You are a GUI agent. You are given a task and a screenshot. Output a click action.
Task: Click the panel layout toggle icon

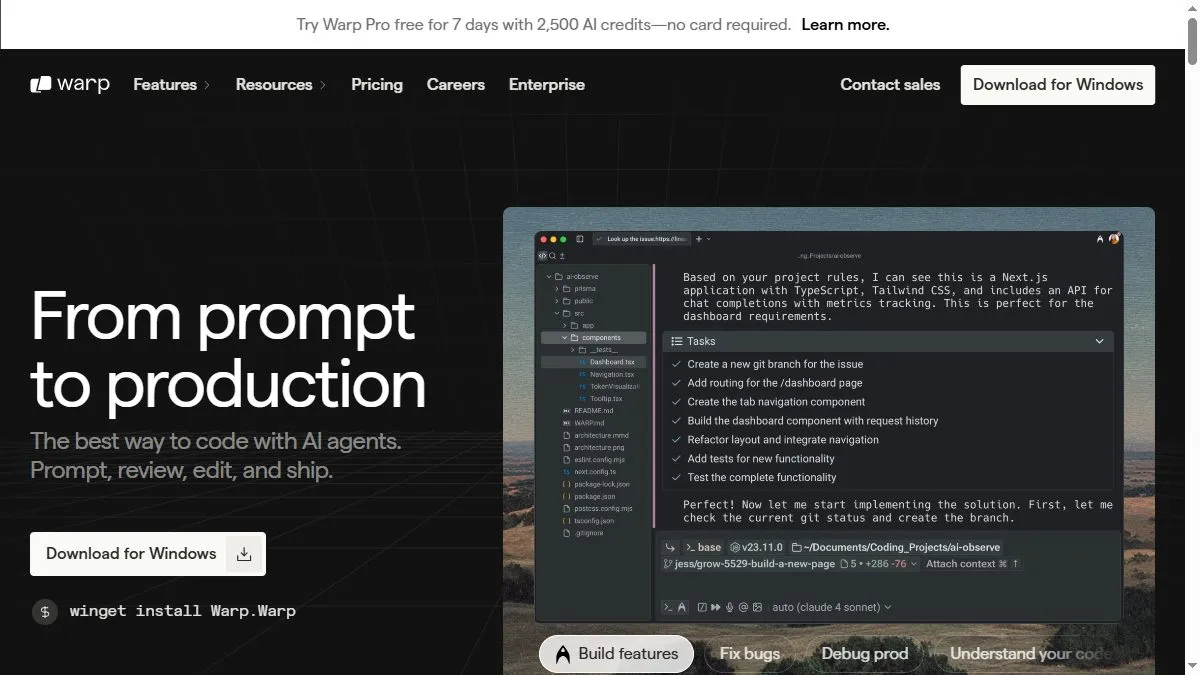(580, 239)
